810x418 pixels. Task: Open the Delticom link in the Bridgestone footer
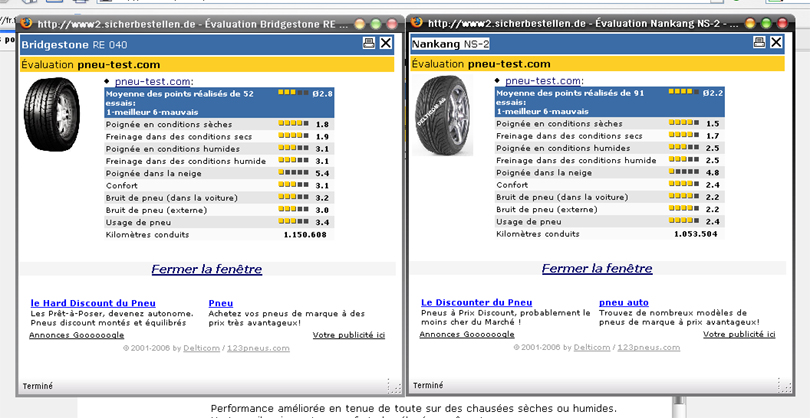coord(201,348)
